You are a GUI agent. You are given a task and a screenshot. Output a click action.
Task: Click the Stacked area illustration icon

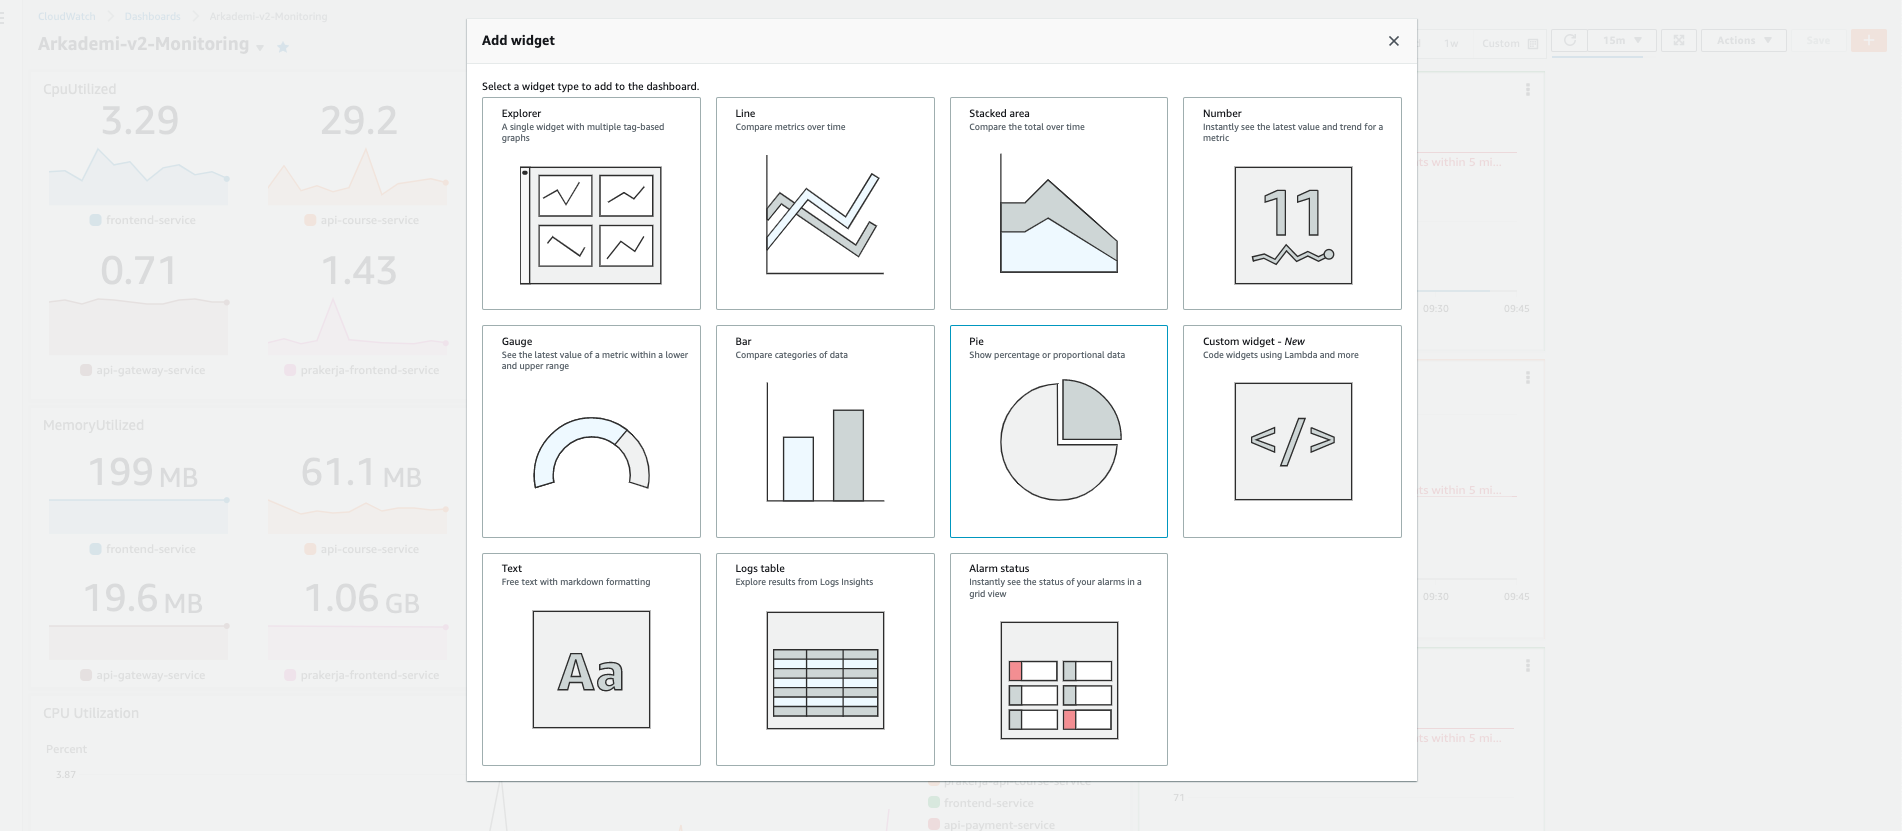[1059, 214]
